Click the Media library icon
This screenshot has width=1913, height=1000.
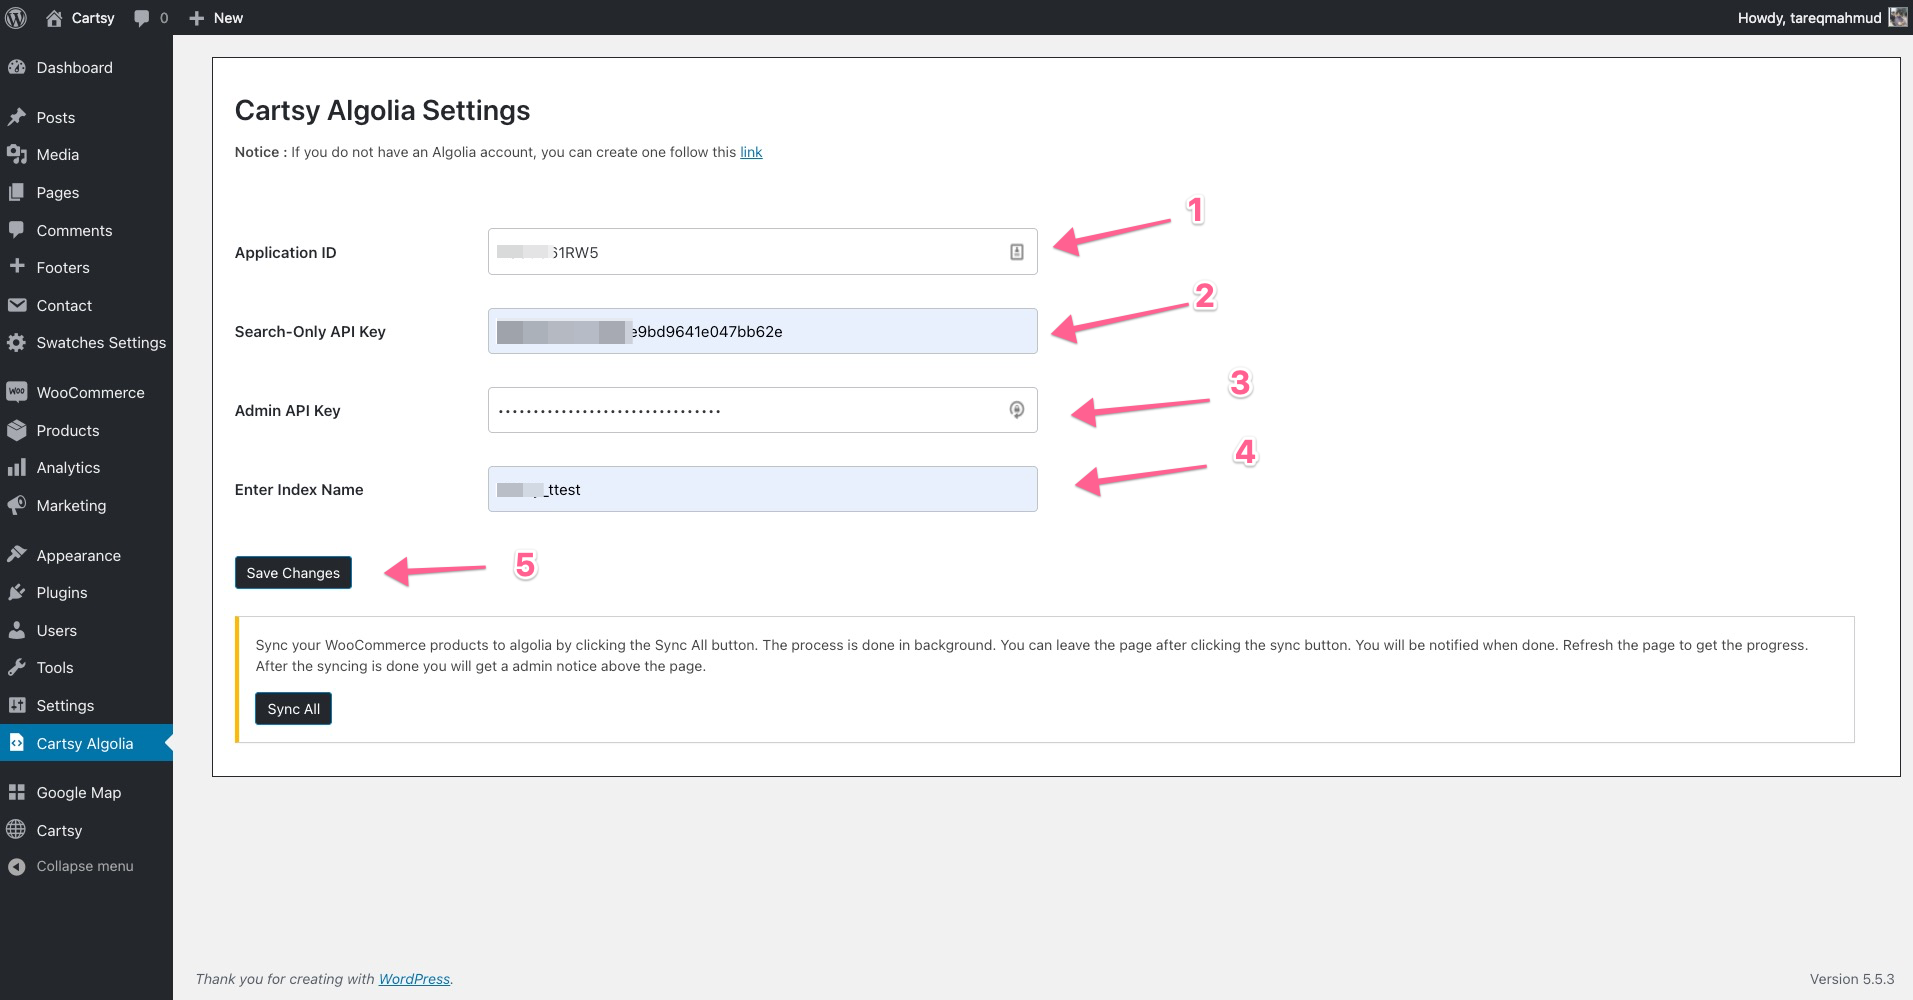coord(17,154)
